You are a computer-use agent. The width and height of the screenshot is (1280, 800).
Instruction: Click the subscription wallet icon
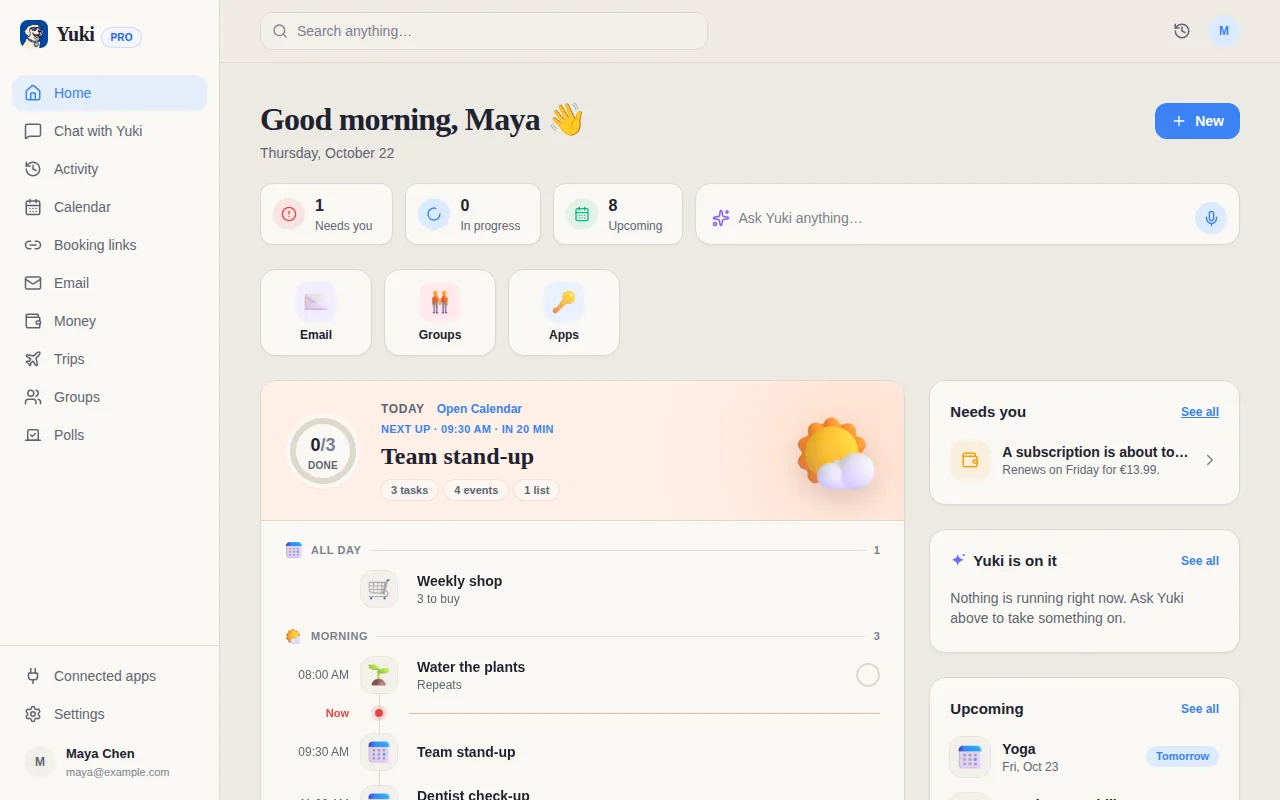(x=970, y=460)
